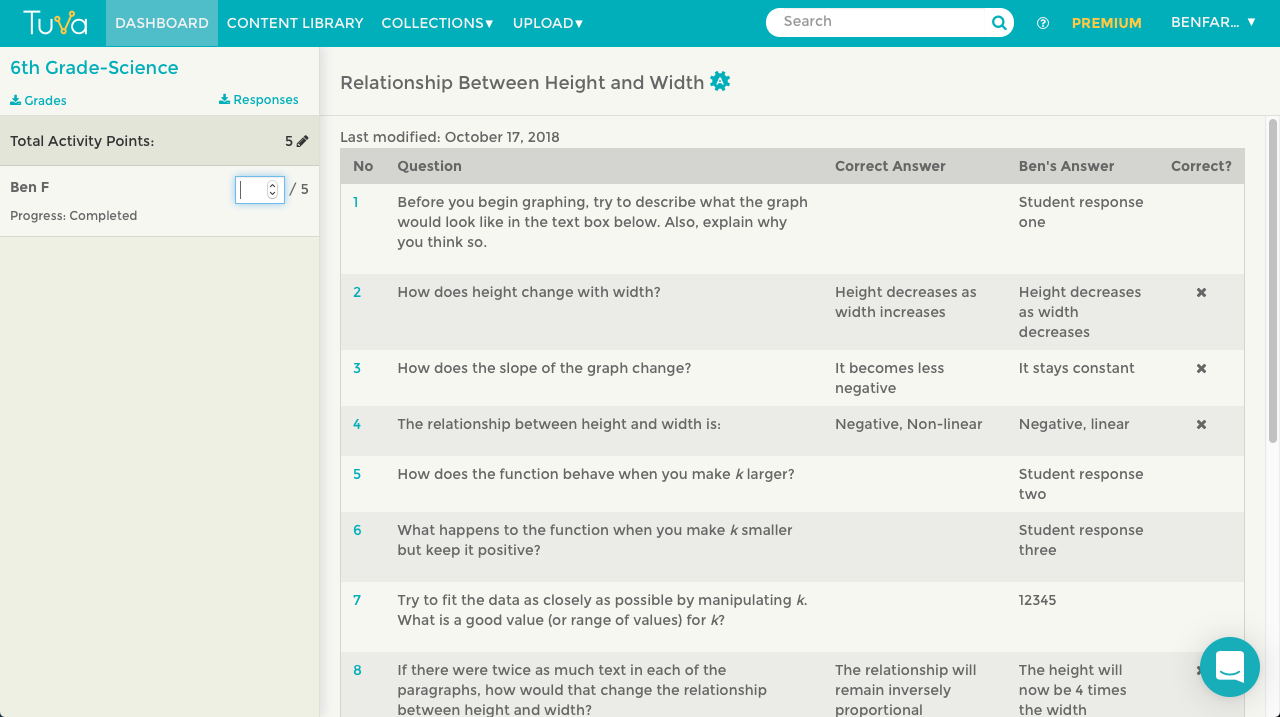
Task: Open the chat support bubble
Action: tap(1230, 667)
